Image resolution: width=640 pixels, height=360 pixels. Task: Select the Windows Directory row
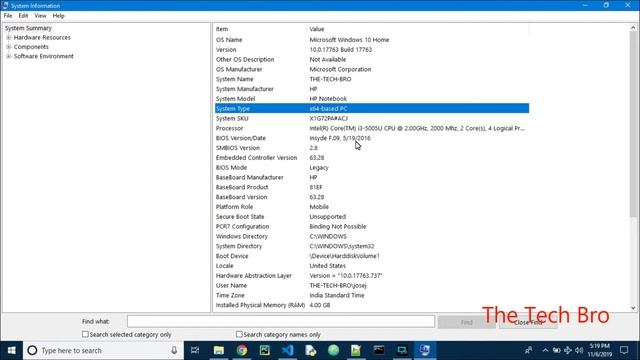pyautogui.click(x=372, y=236)
